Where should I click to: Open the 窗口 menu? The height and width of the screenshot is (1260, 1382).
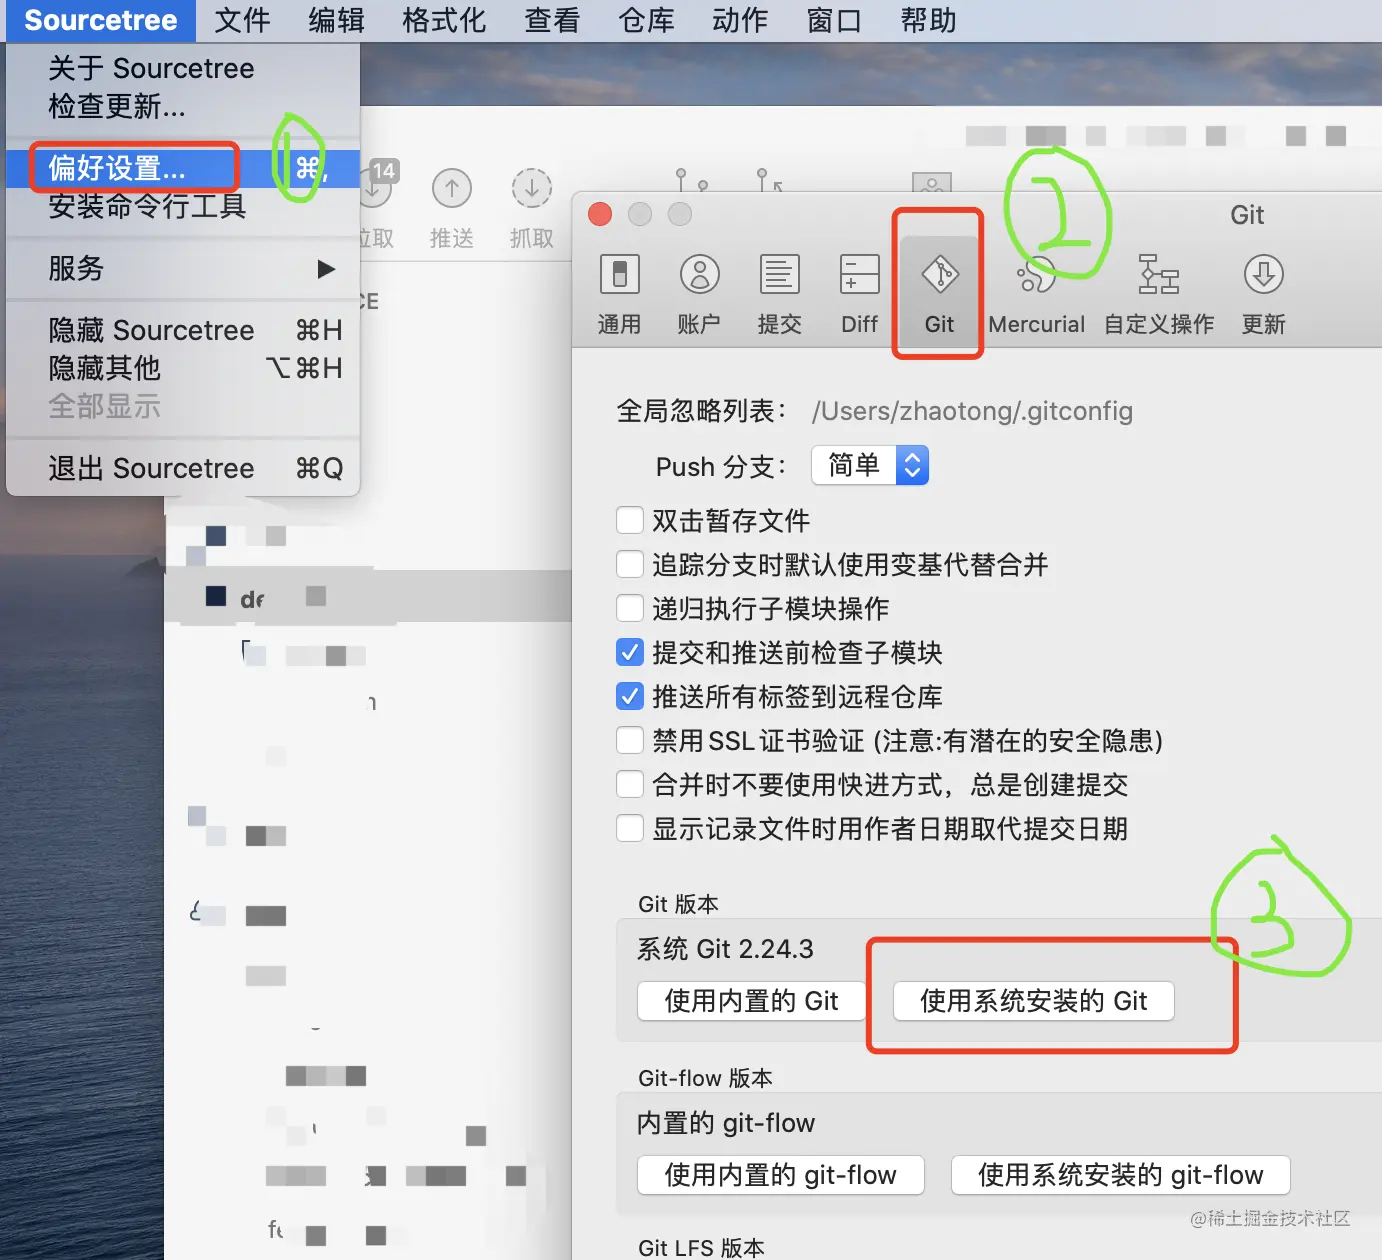(834, 20)
